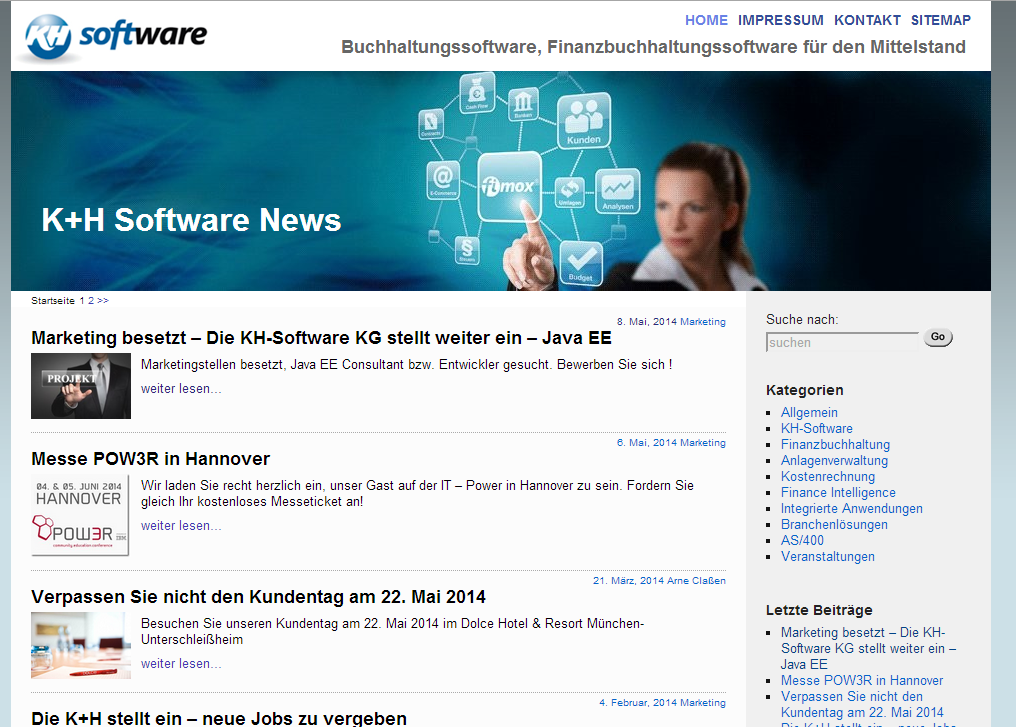Click the Marketing author link dated 4. Februar
Viewport: 1016px width, 727px height.
tap(703, 703)
